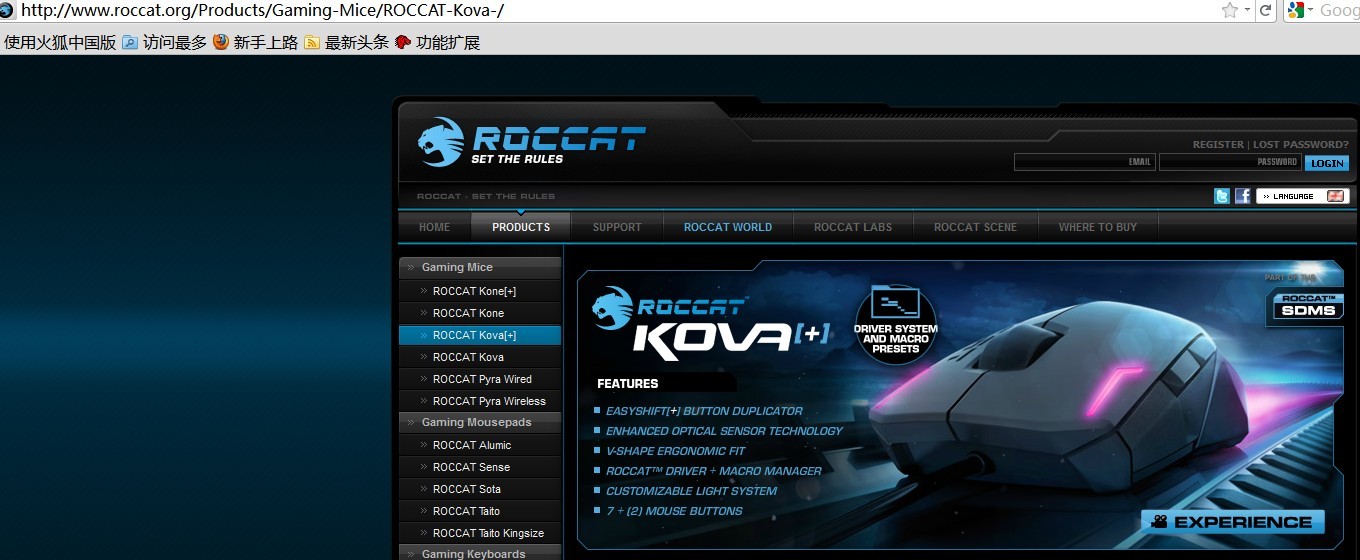
Task: Select ROCCAT Sota in the sidebar
Action: (x=480, y=489)
